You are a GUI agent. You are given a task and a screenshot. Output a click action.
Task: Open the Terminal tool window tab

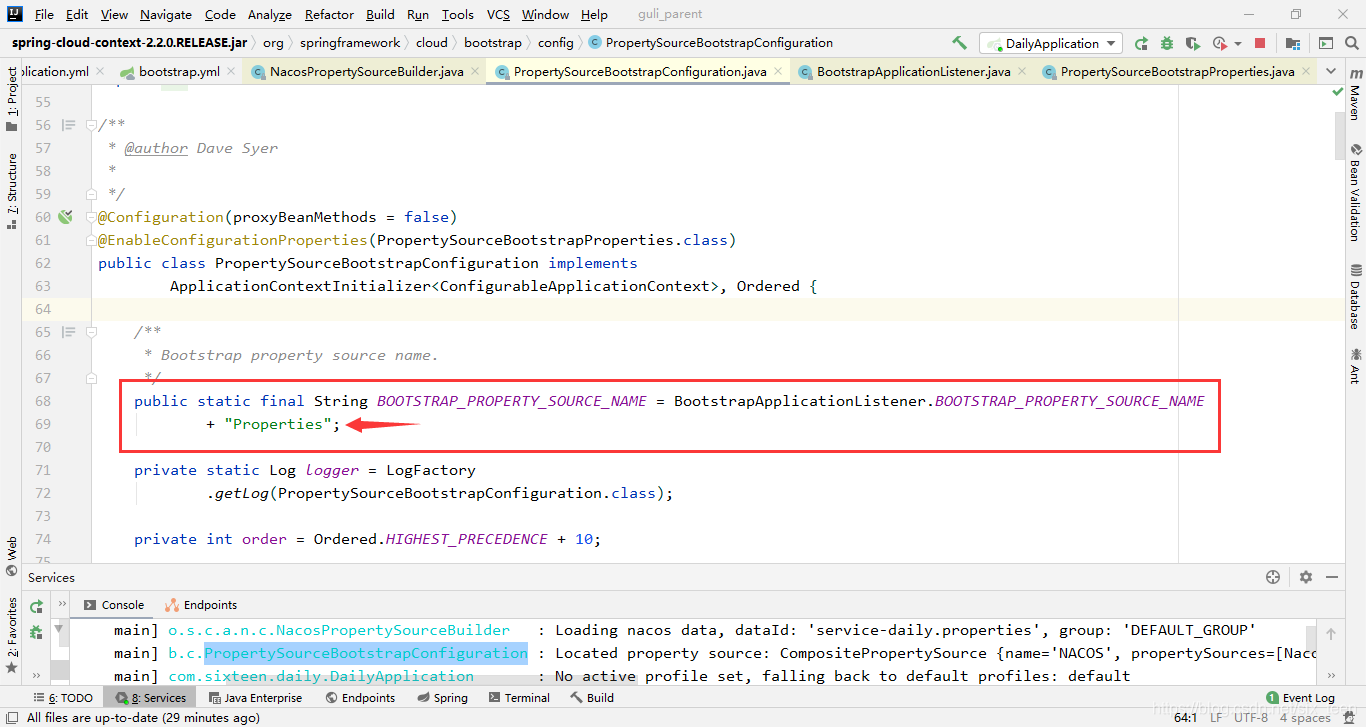point(518,698)
